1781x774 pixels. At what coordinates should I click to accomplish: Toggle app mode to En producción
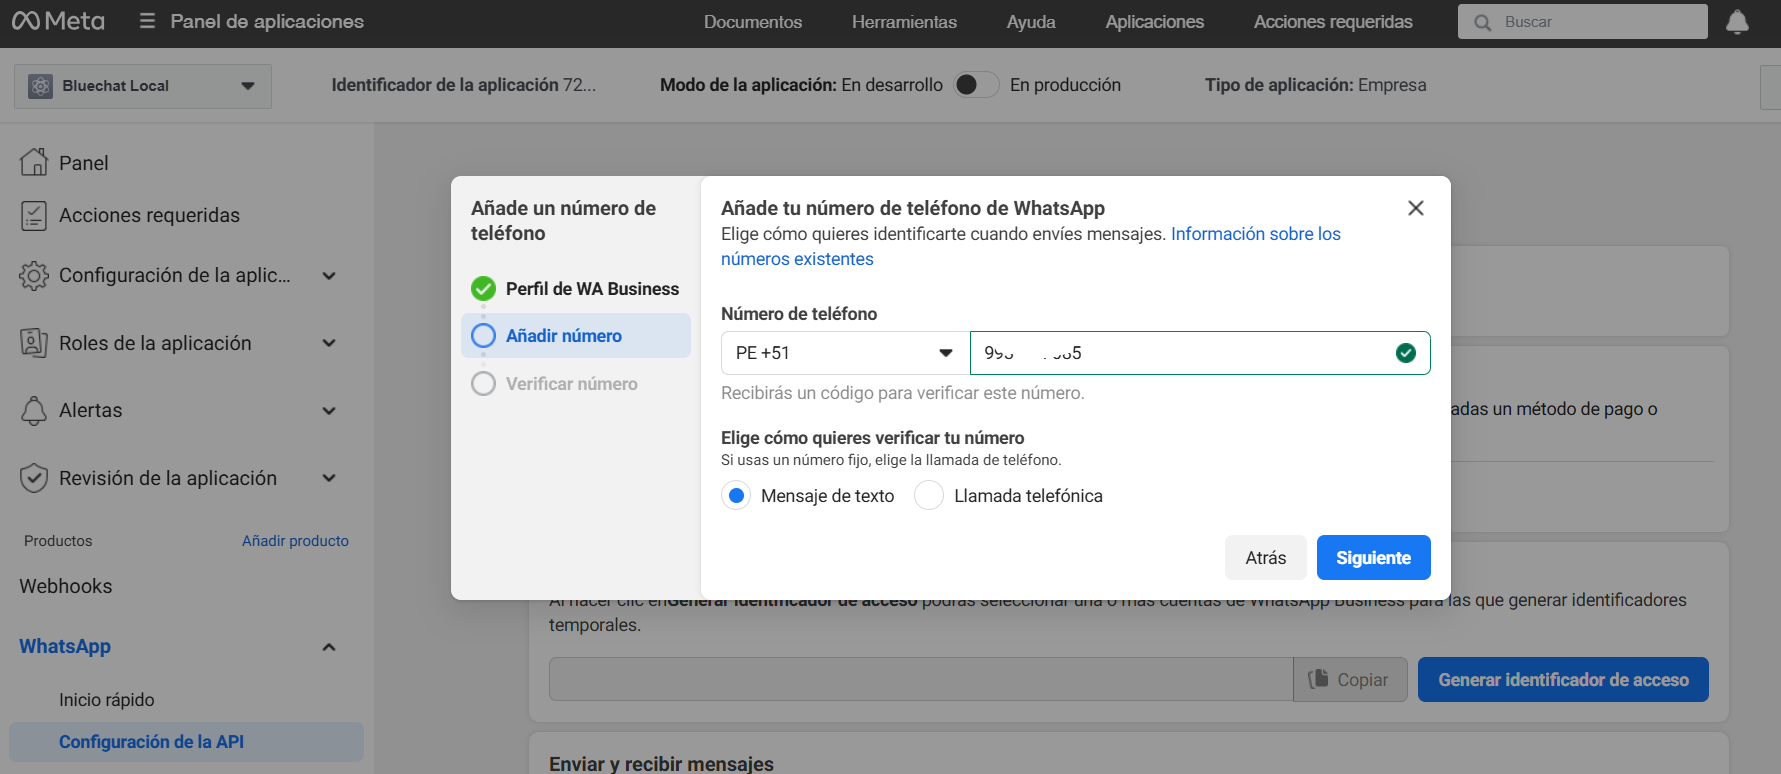pos(976,85)
